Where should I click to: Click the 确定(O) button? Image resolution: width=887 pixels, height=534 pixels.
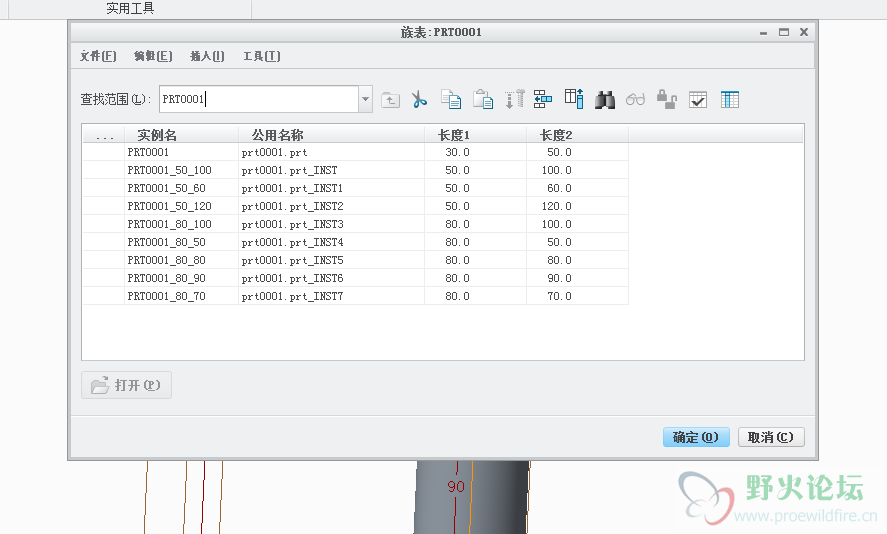[696, 437]
